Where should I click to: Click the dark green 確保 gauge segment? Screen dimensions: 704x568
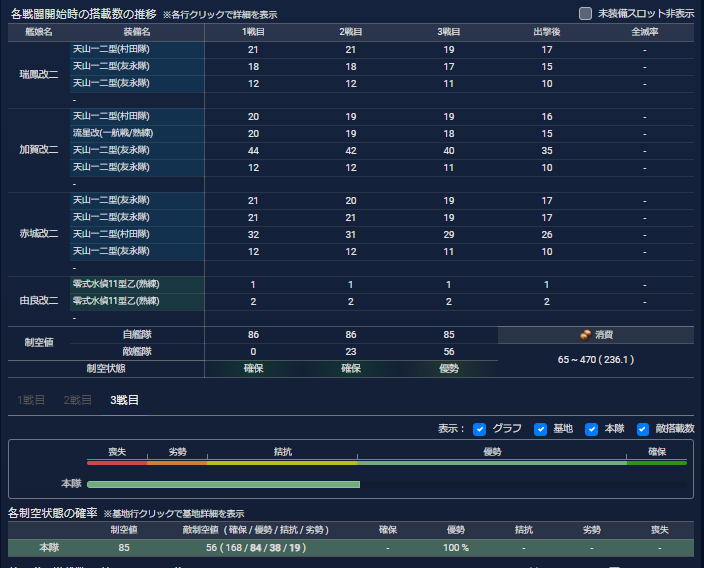click(657, 462)
